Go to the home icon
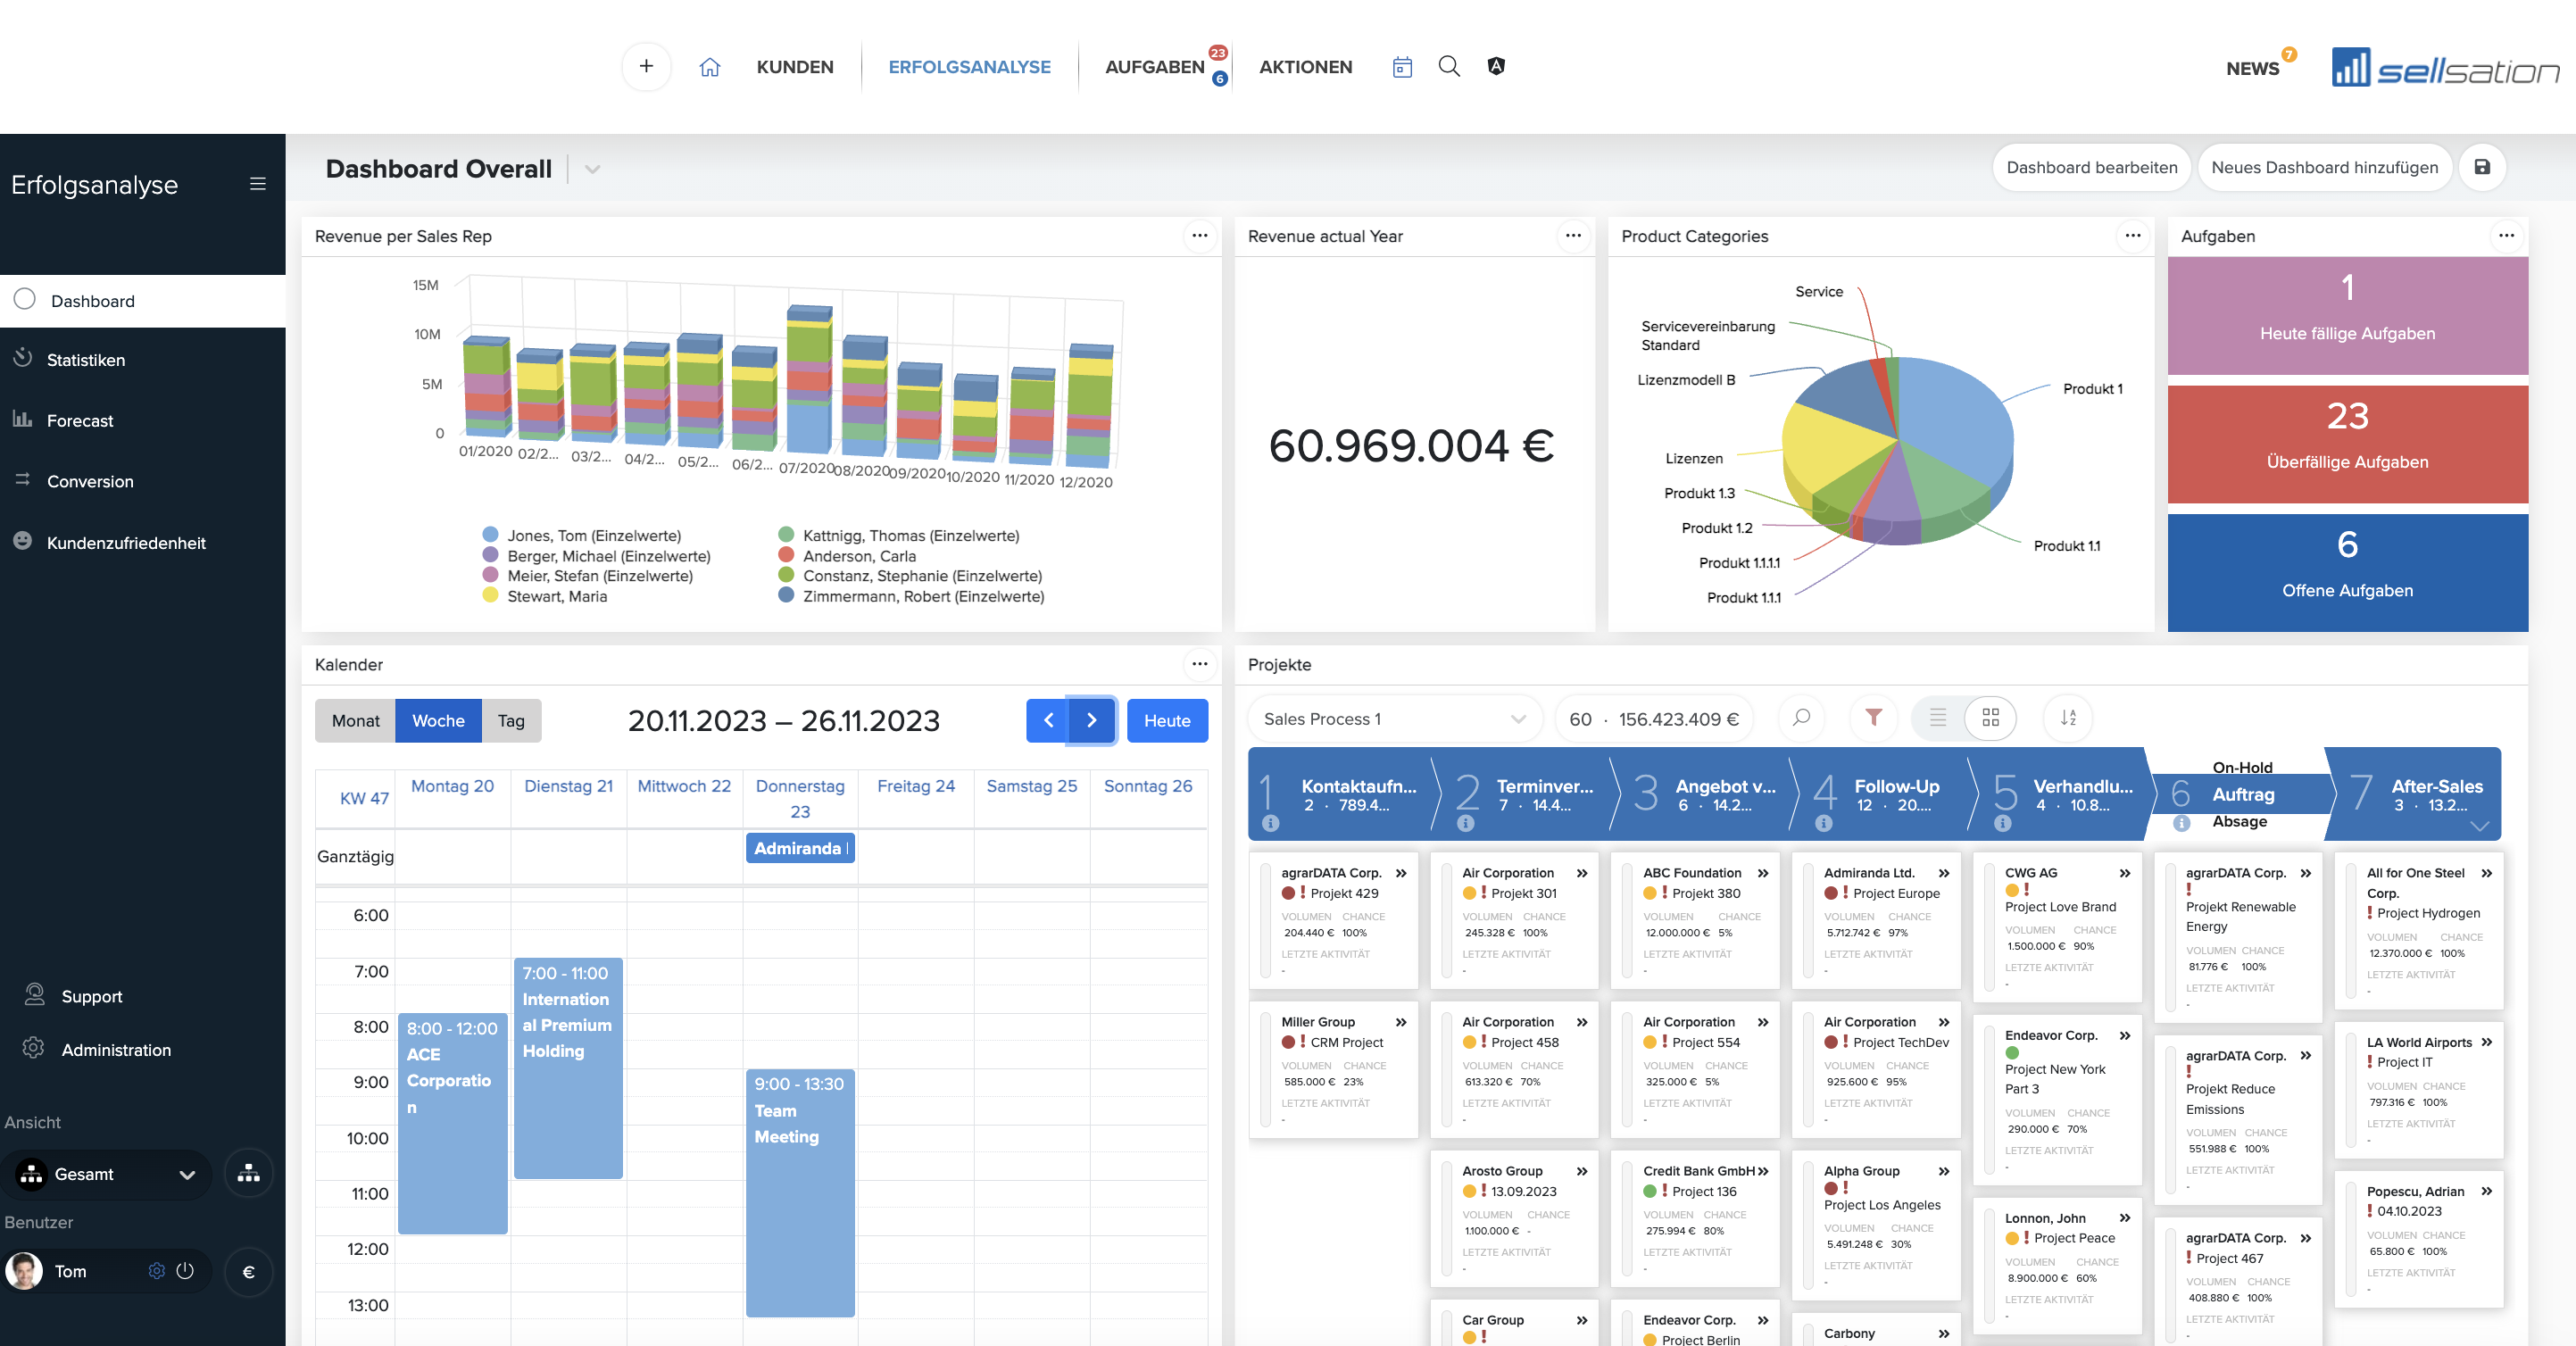Screen dimensions: 2576x1346 point(709,67)
